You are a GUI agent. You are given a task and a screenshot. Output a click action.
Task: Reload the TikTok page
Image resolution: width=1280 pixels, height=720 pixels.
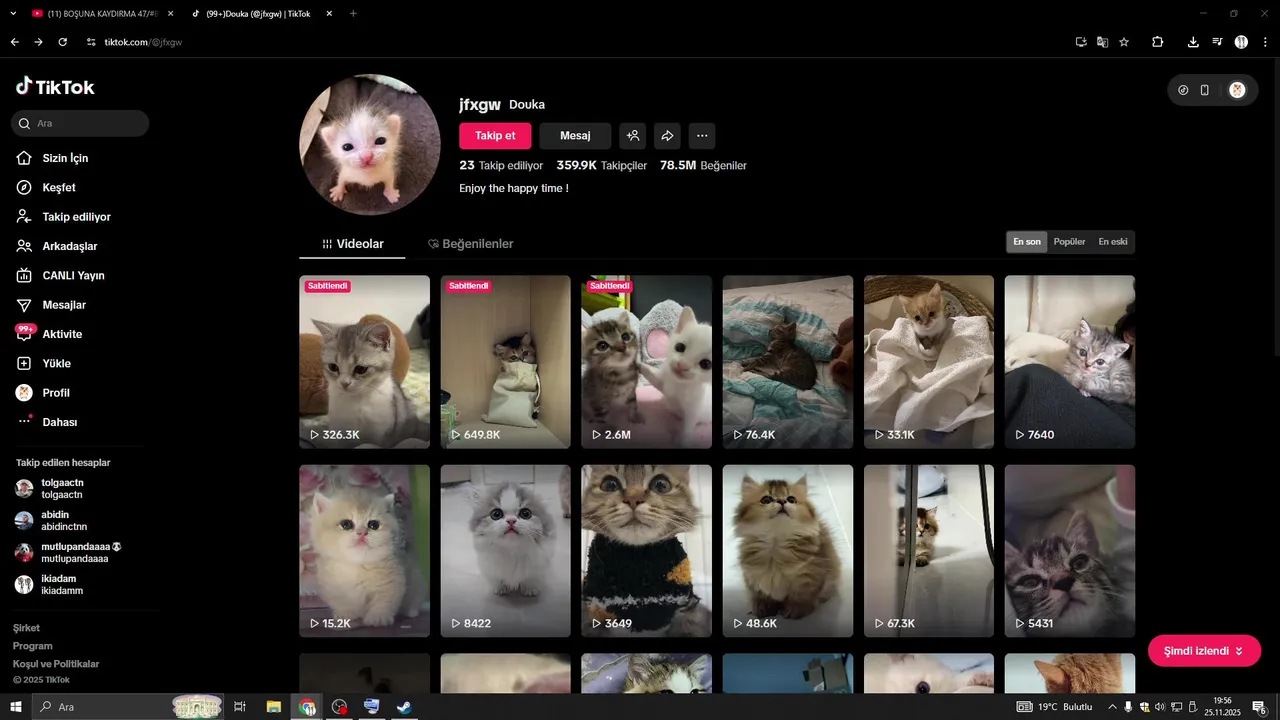coord(63,42)
